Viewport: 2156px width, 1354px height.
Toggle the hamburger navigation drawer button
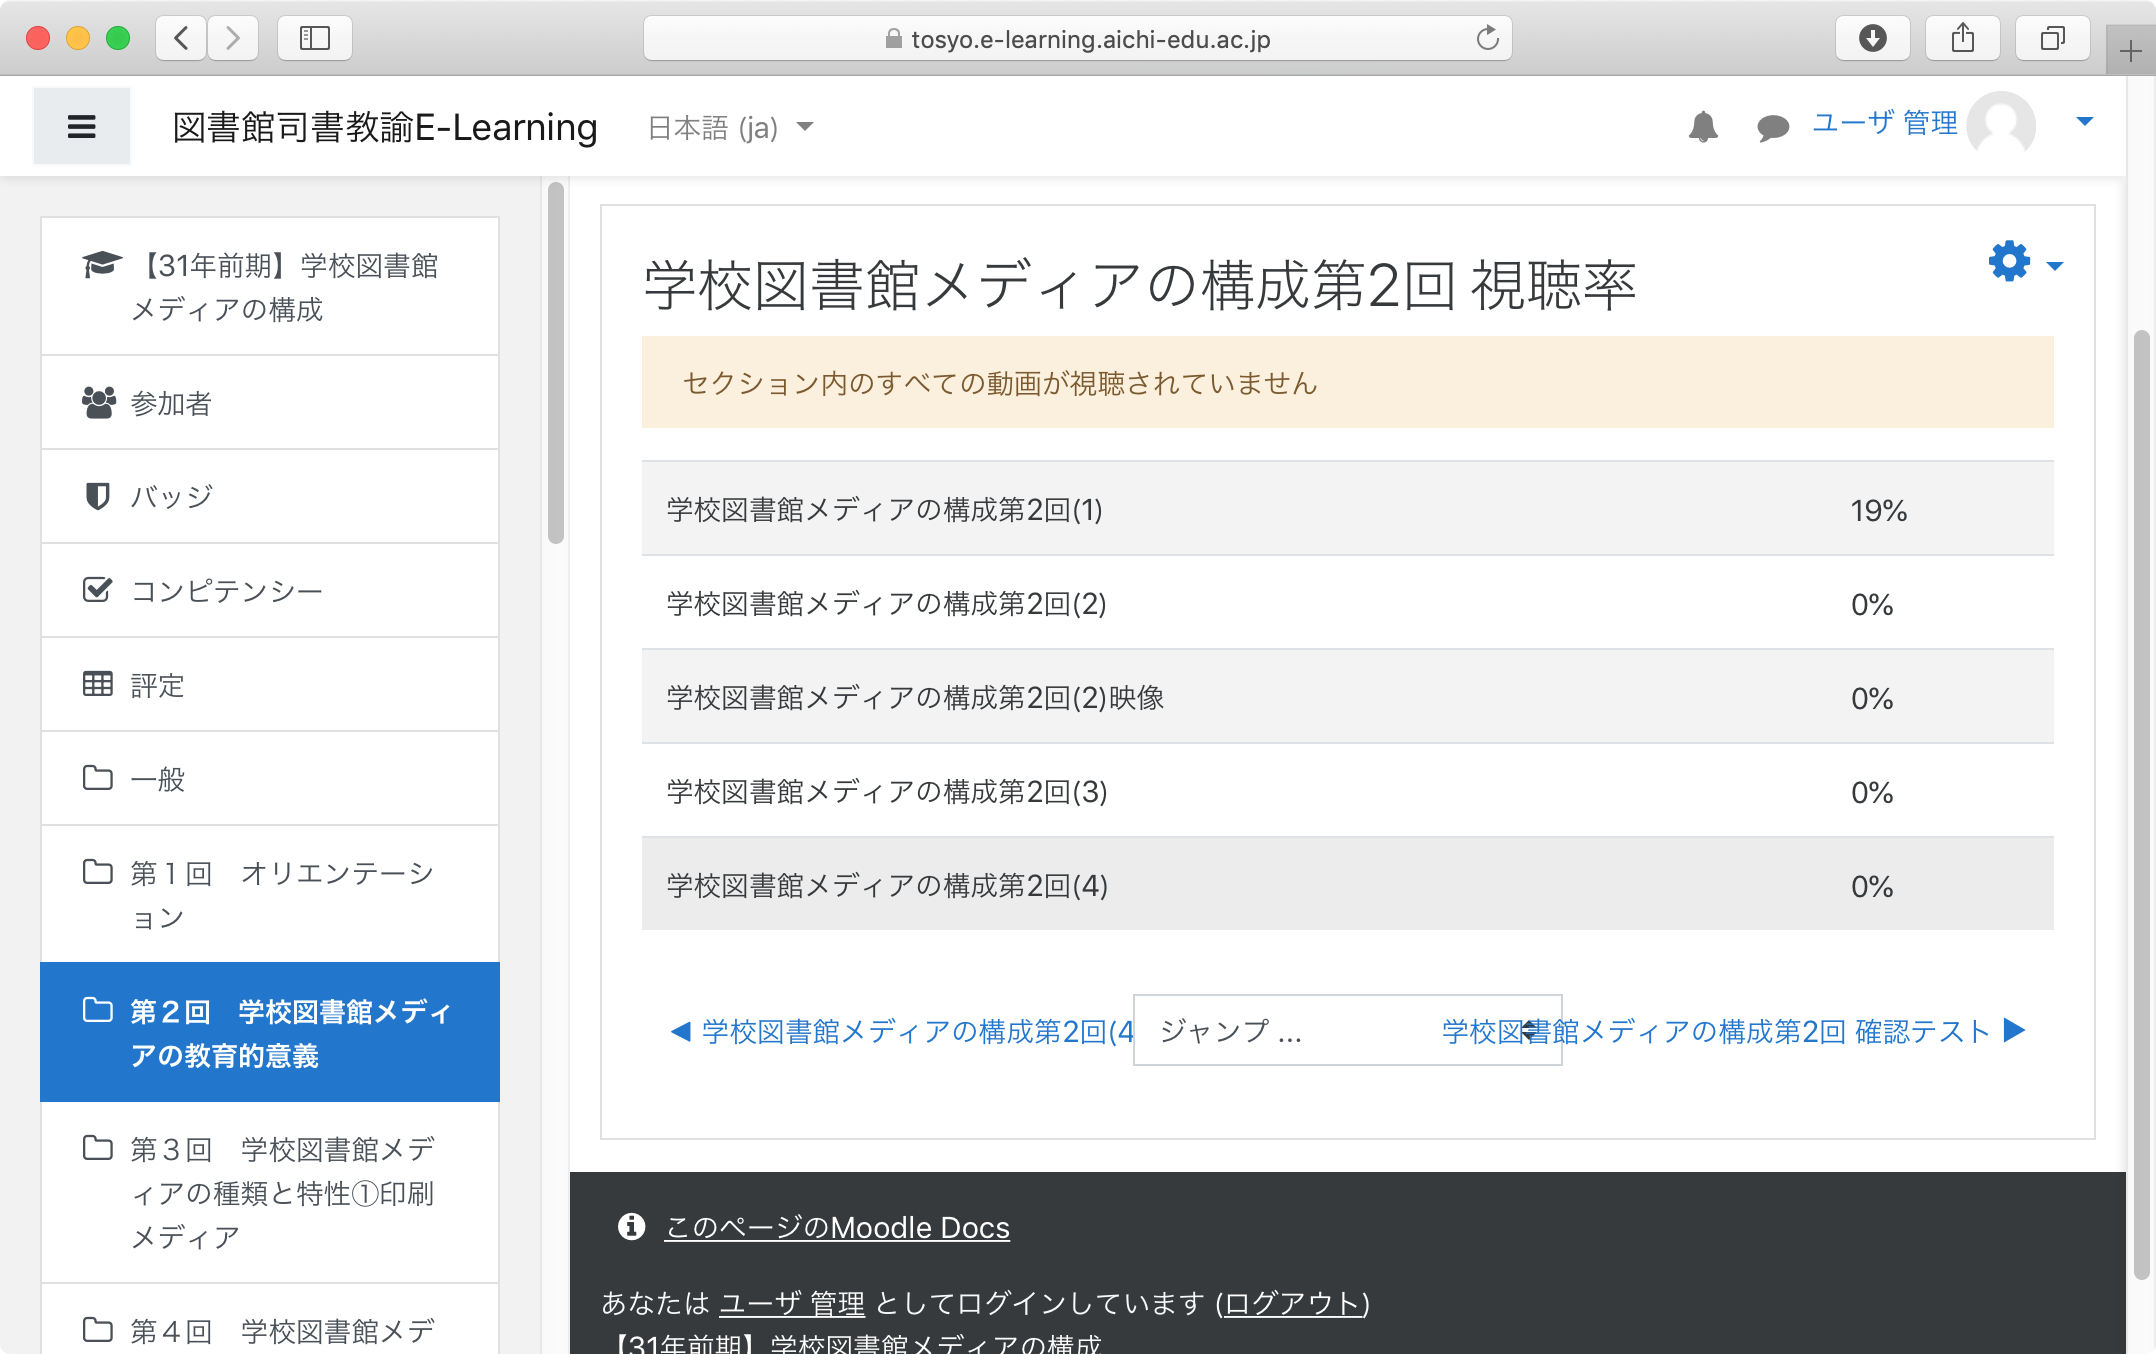coord(81,126)
